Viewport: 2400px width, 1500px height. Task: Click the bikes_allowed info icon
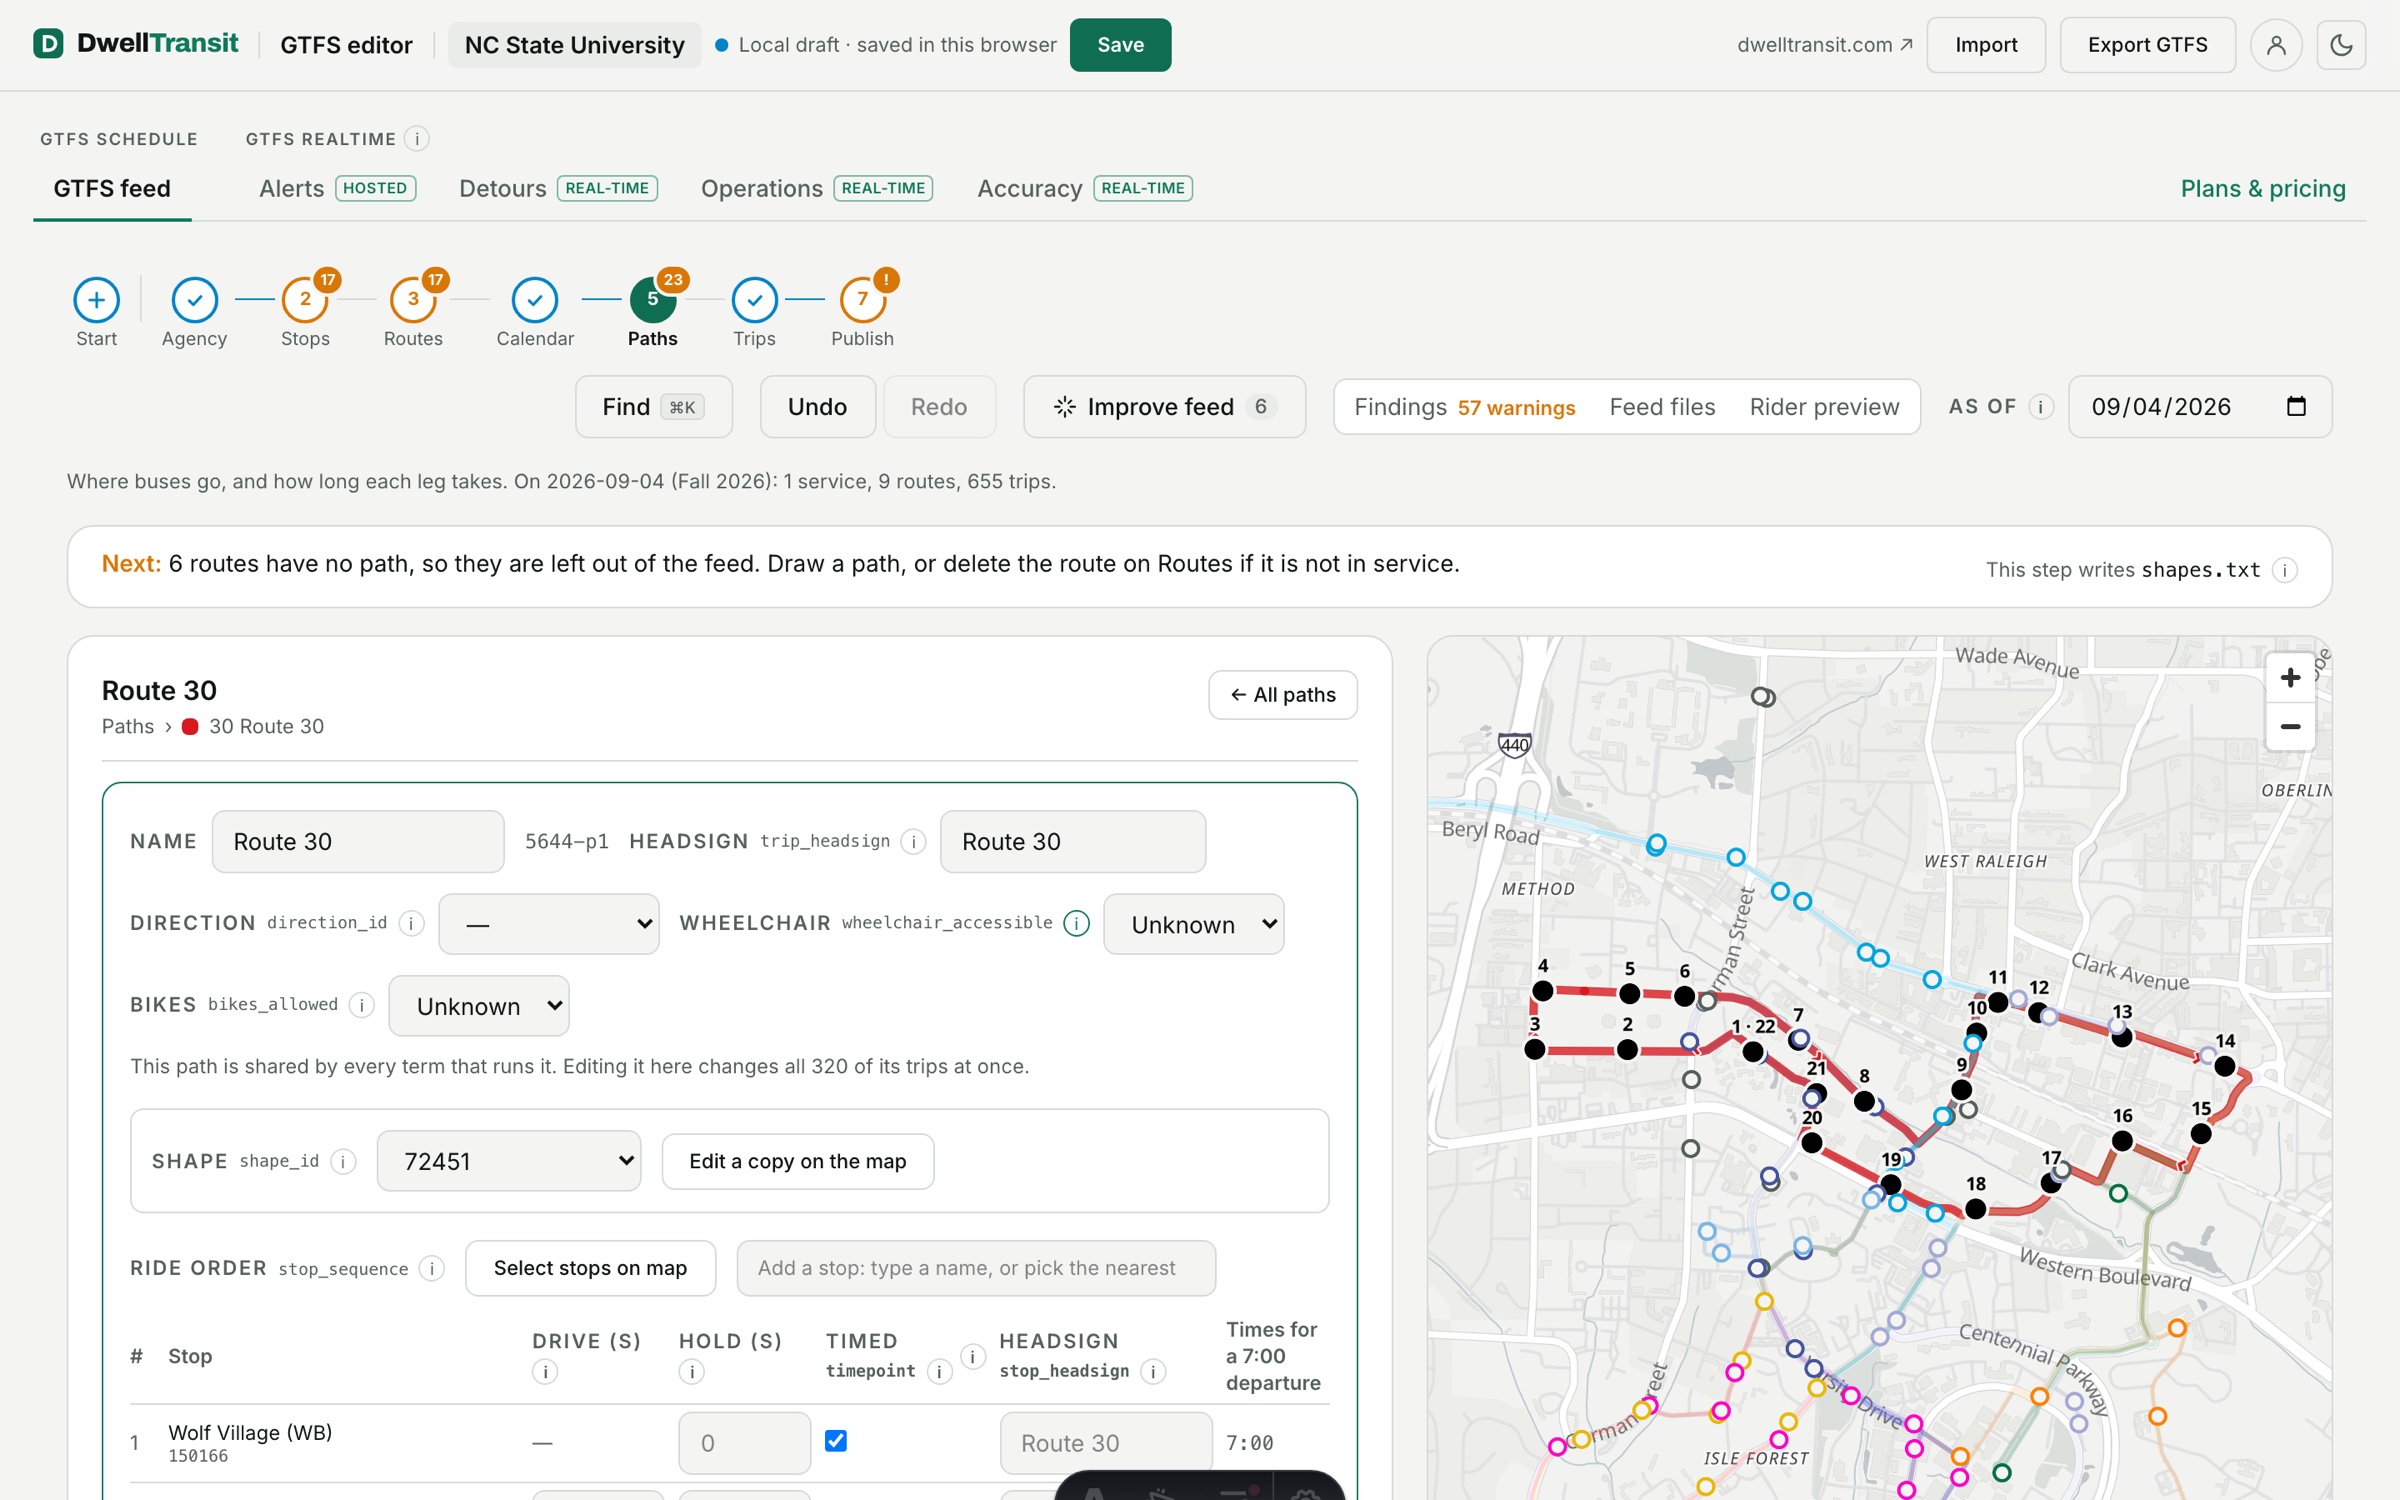pos(362,1005)
